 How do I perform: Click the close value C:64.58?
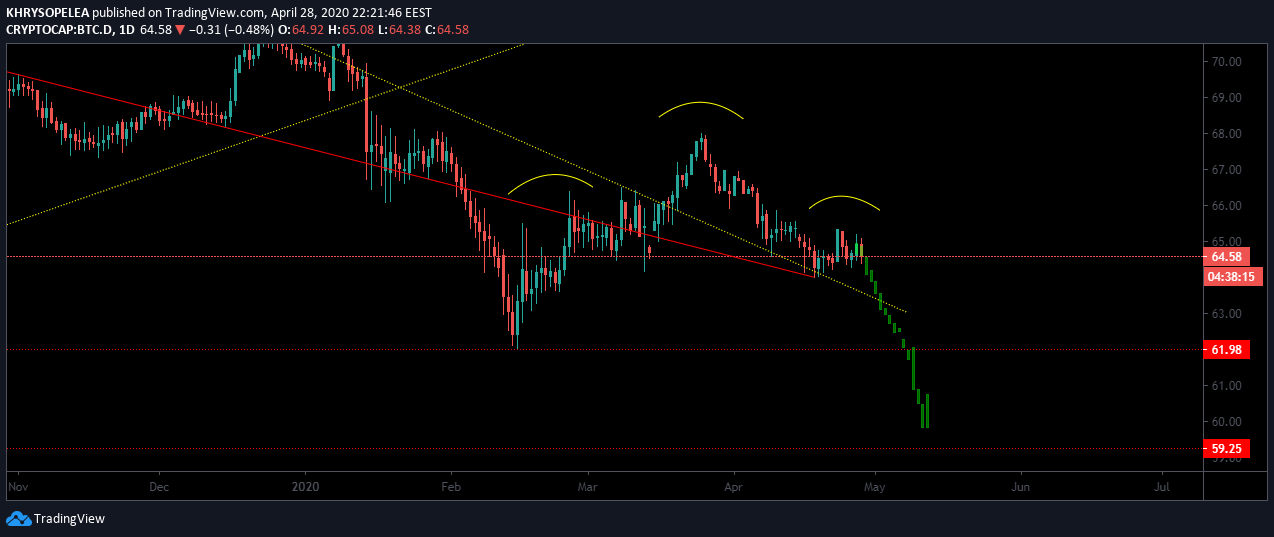tap(447, 30)
